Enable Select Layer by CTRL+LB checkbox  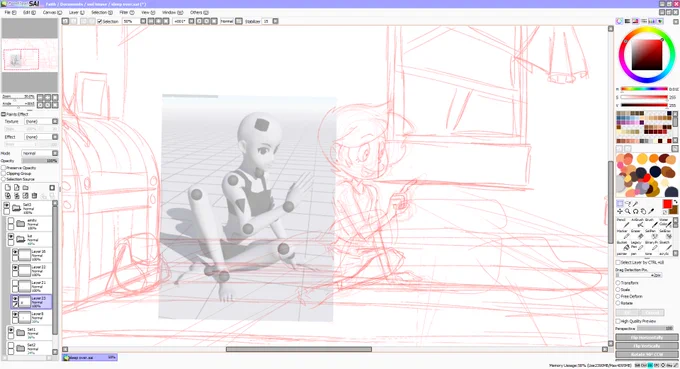click(x=618, y=262)
